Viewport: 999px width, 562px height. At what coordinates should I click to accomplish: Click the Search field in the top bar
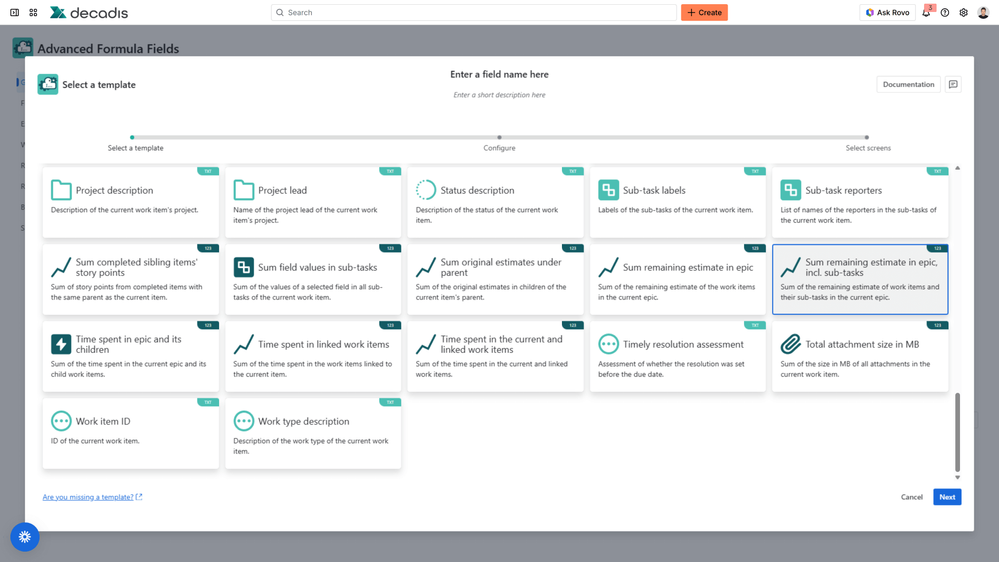[473, 13]
